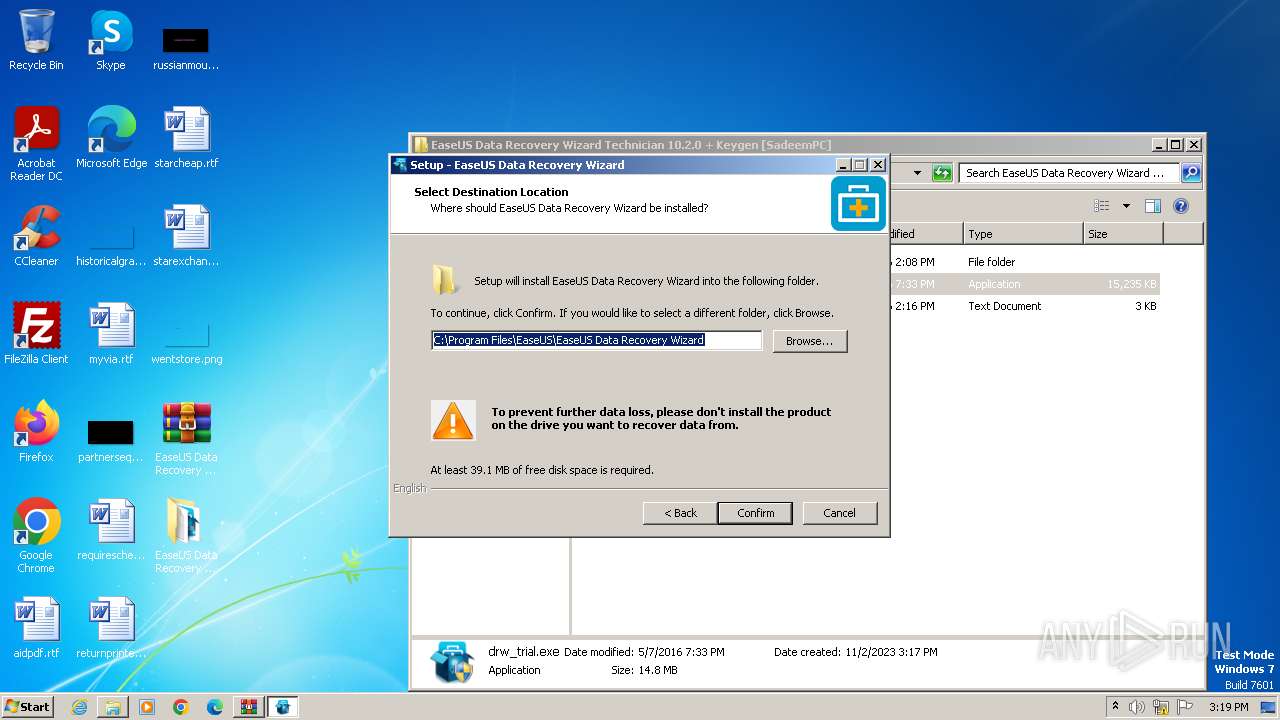Go Back in the Setup wizard
This screenshot has width=1280, height=720.
click(680, 513)
